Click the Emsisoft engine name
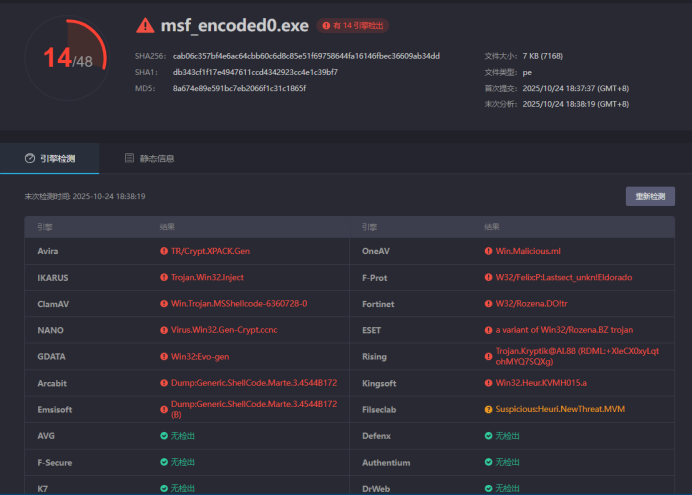The image size is (692, 495). tap(55, 409)
